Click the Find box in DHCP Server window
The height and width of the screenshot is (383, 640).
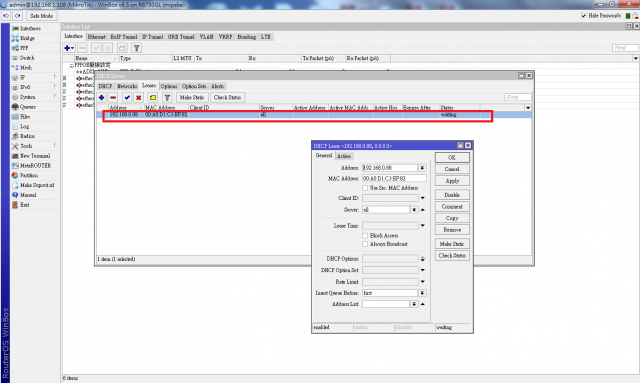point(518,97)
